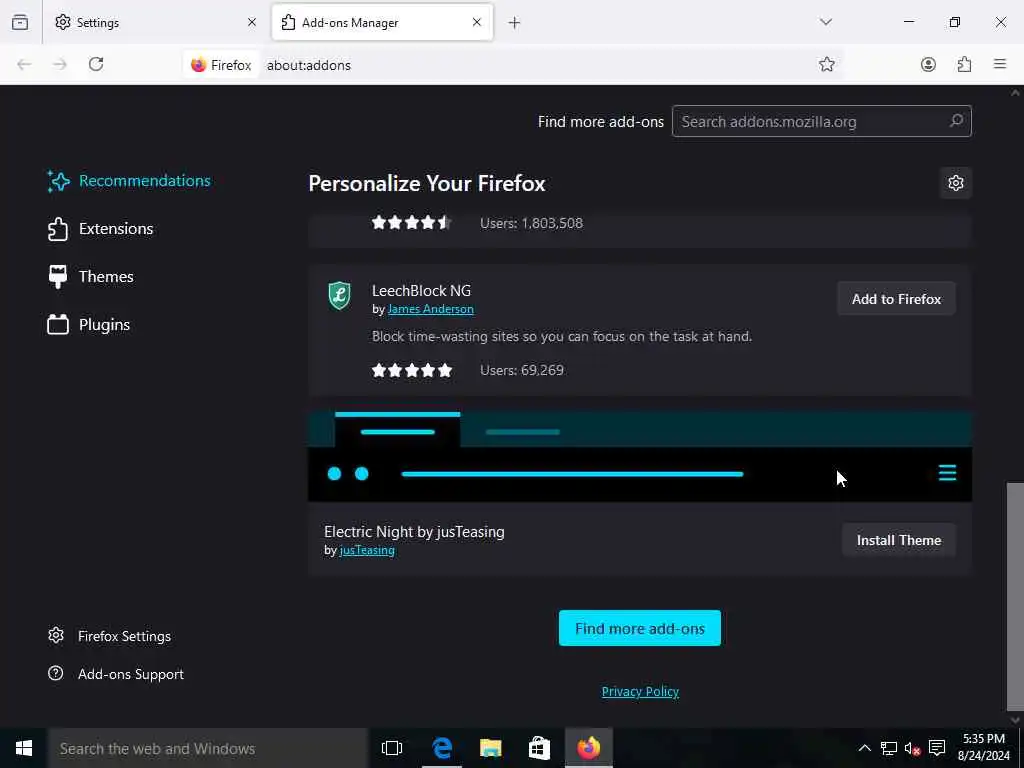Launch Microsoft Edge from taskbar
Image resolution: width=1024 pixels, height=768 pixels.
click(442, 748)
